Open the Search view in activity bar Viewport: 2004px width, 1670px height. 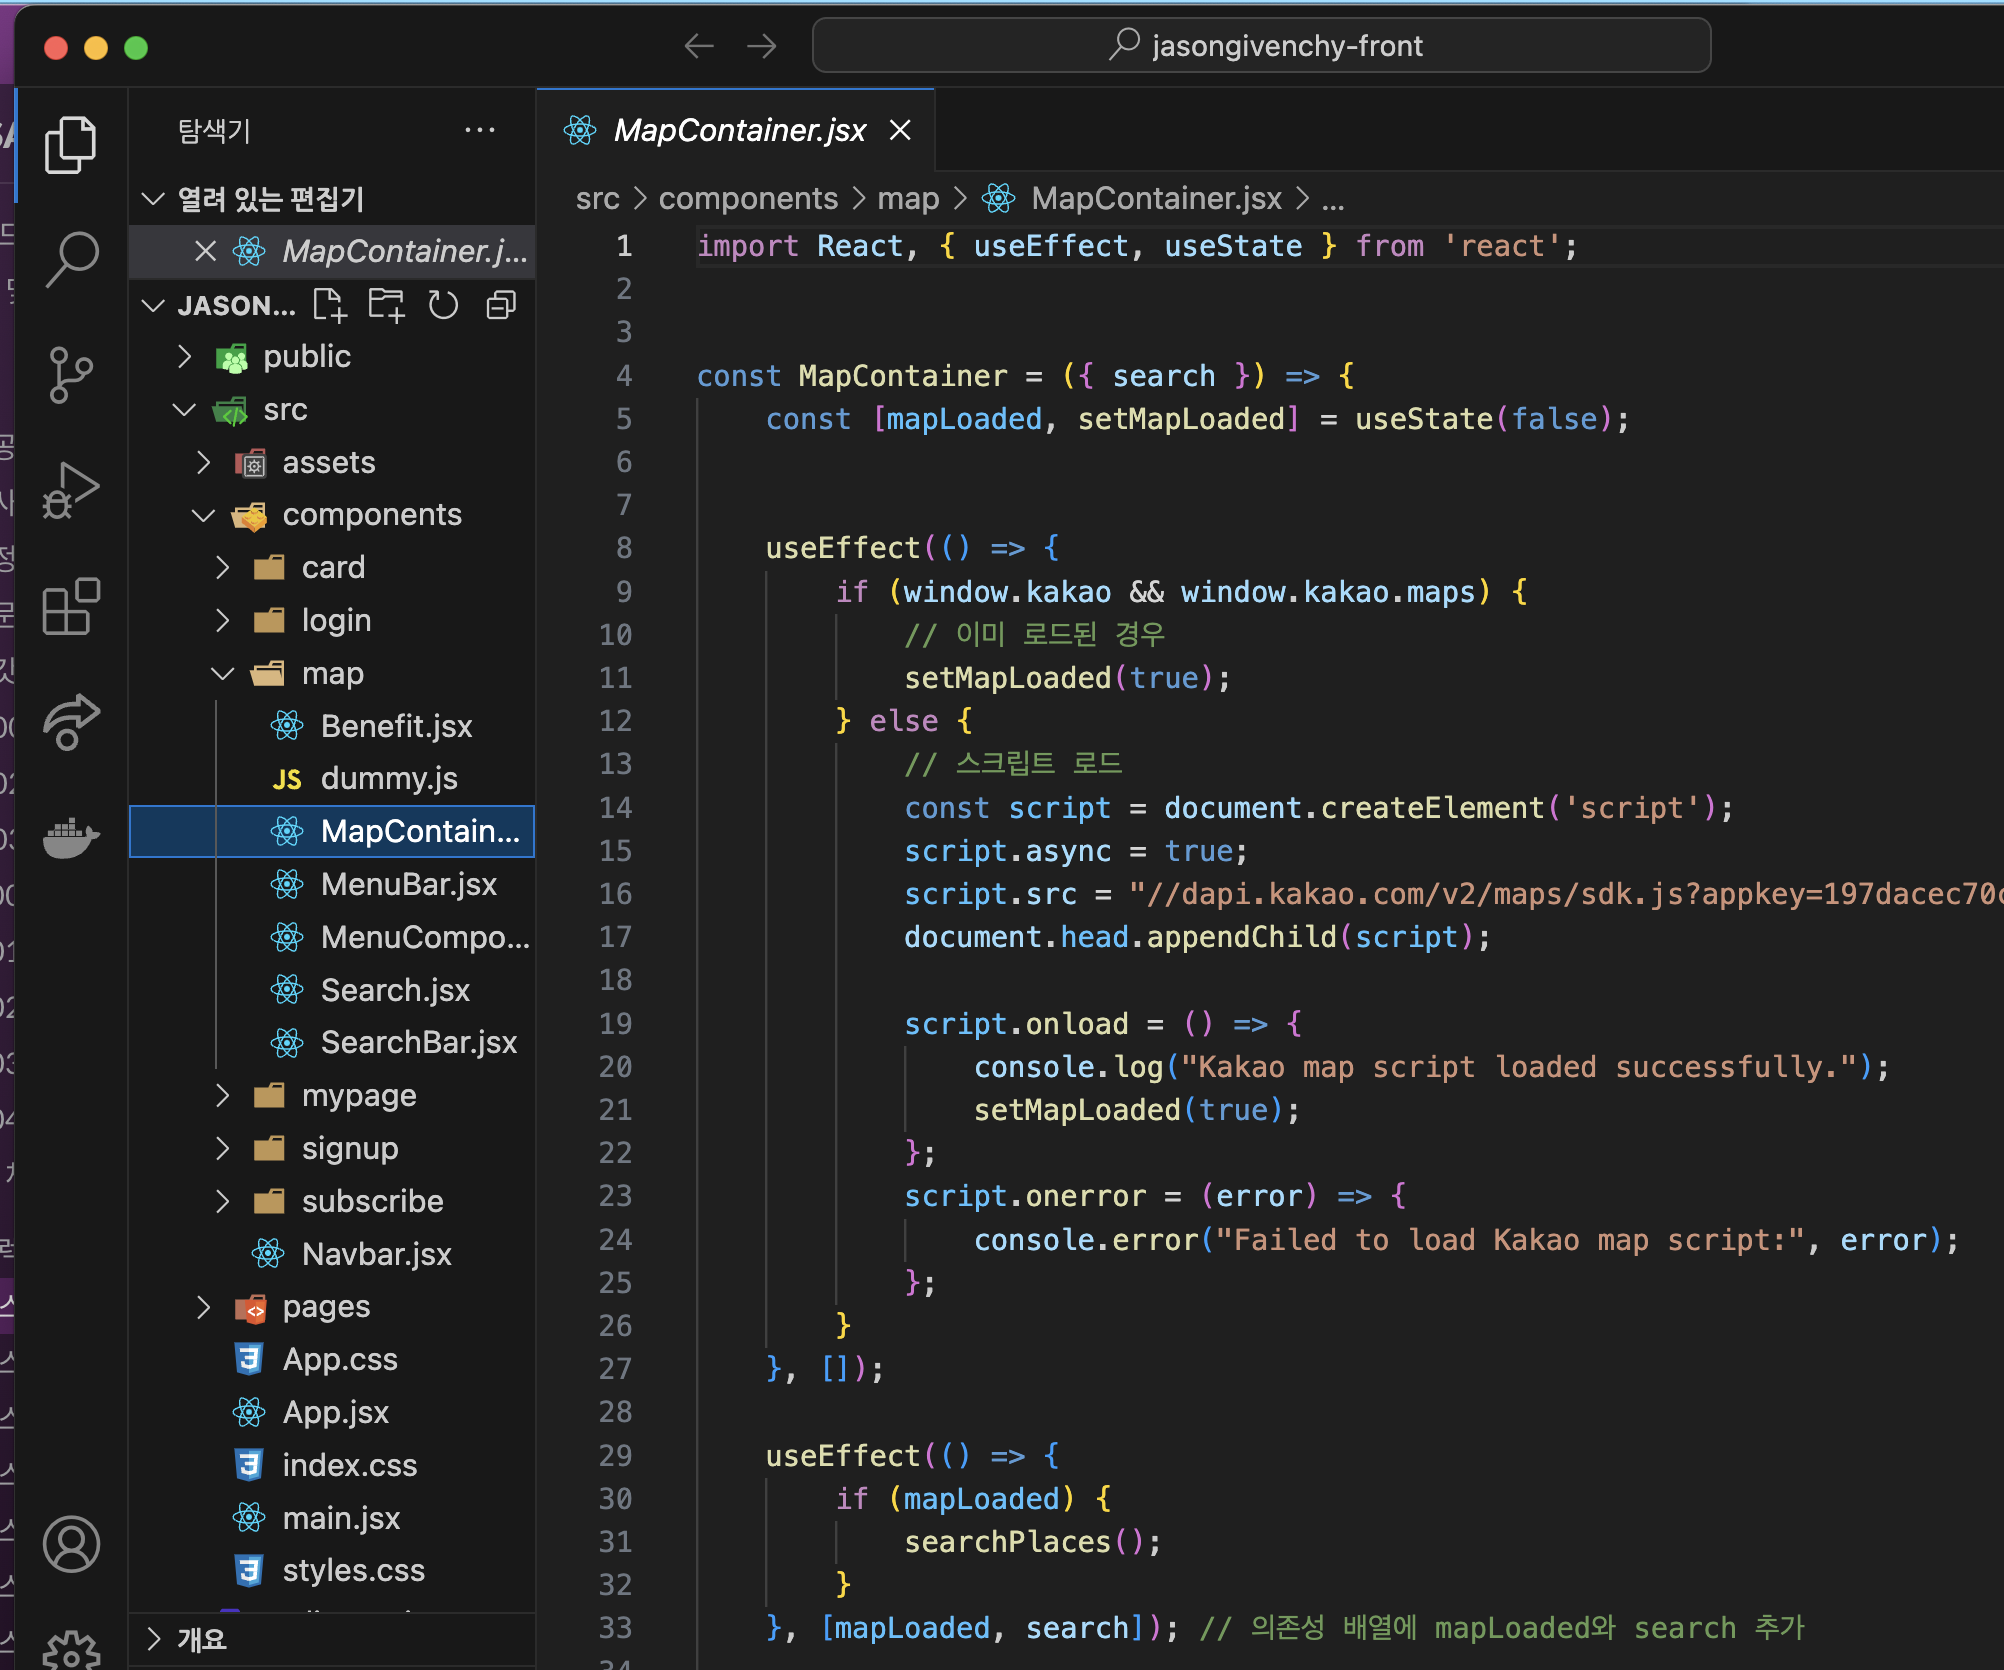pos(71,259)
